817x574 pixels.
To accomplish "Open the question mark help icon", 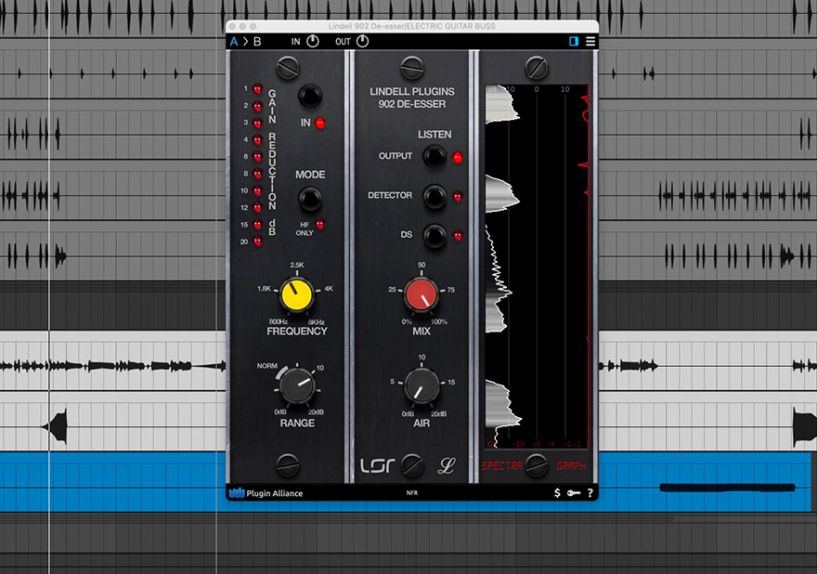I will 590,493.
